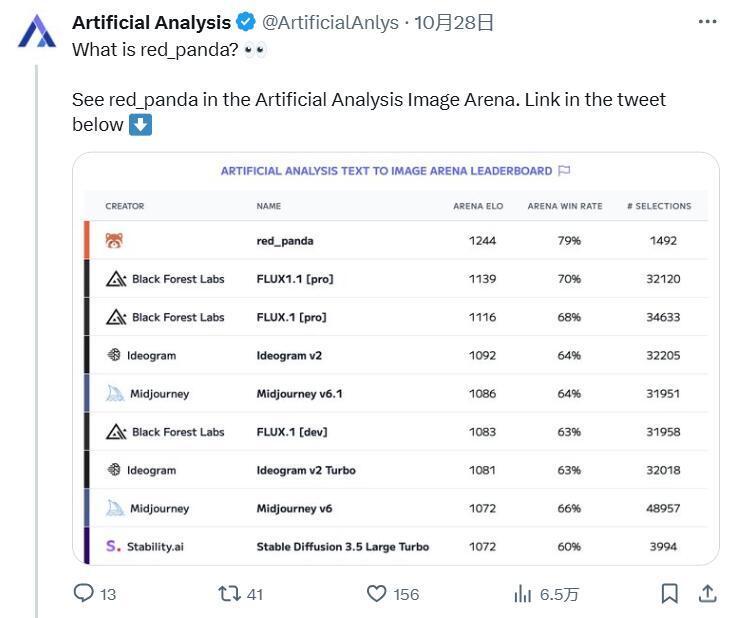736x618 pixels.
Task: Open the Artificial Analysis account name link
Action: coord(151,23)
